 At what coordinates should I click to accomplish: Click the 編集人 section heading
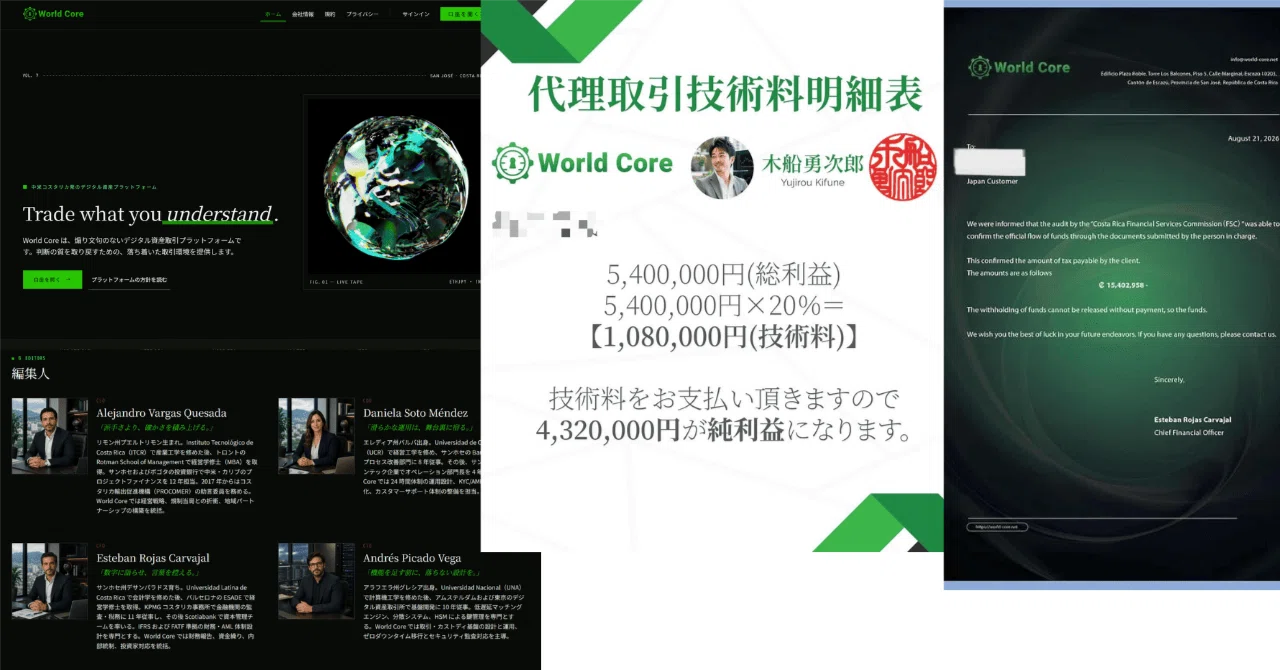(30, 373)
